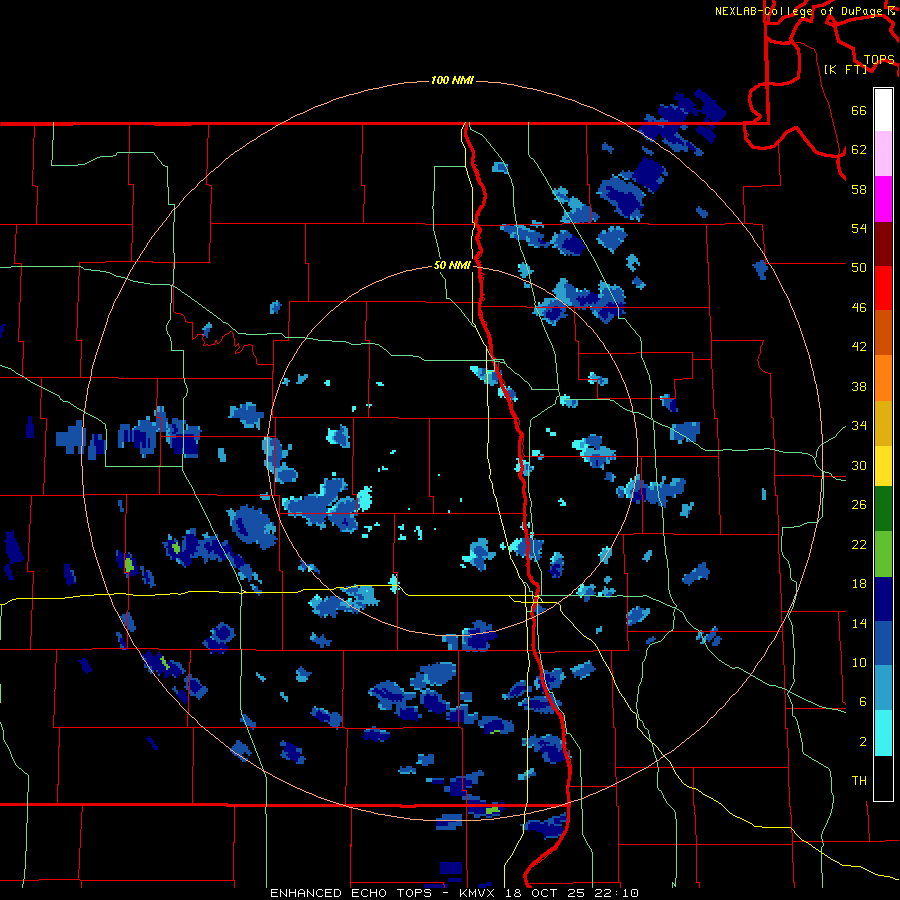Screen dimensions: 900x900
Task: Click the legend value 54
Action: (859, 228)
